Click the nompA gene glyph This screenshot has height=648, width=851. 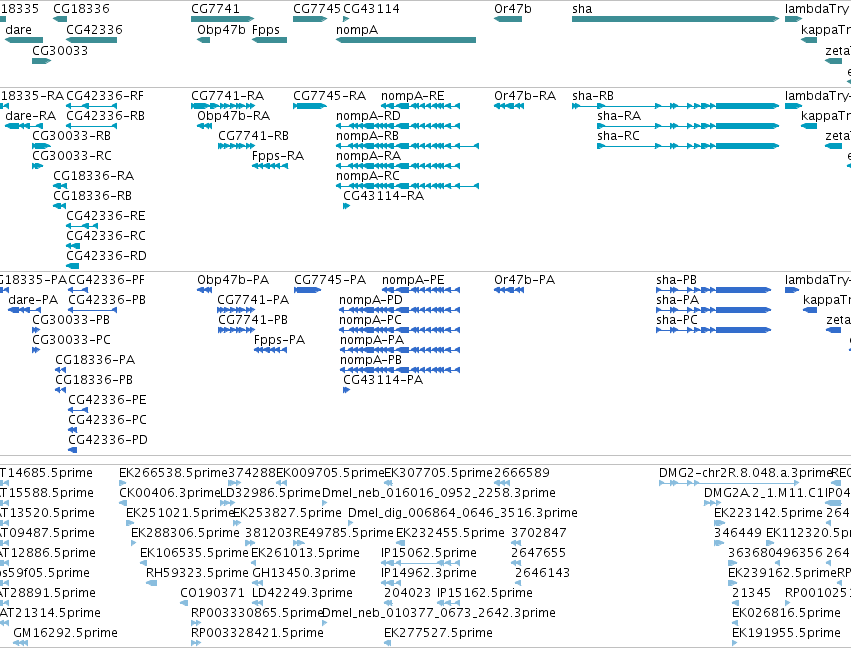pos(406,40)
